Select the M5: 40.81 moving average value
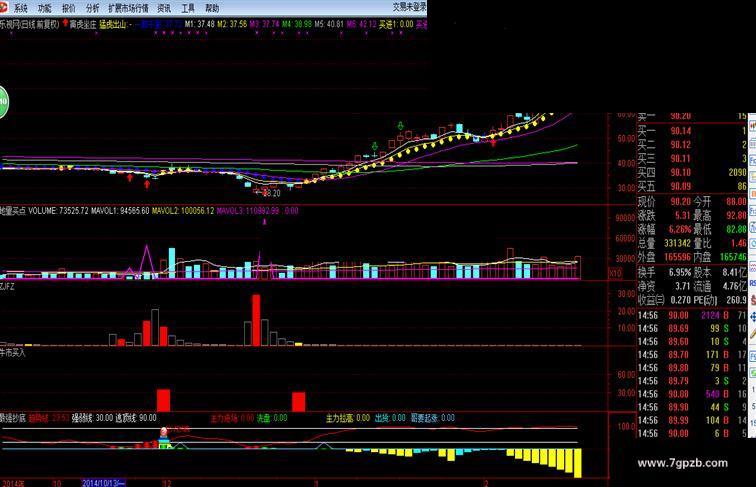 [329, 24]
